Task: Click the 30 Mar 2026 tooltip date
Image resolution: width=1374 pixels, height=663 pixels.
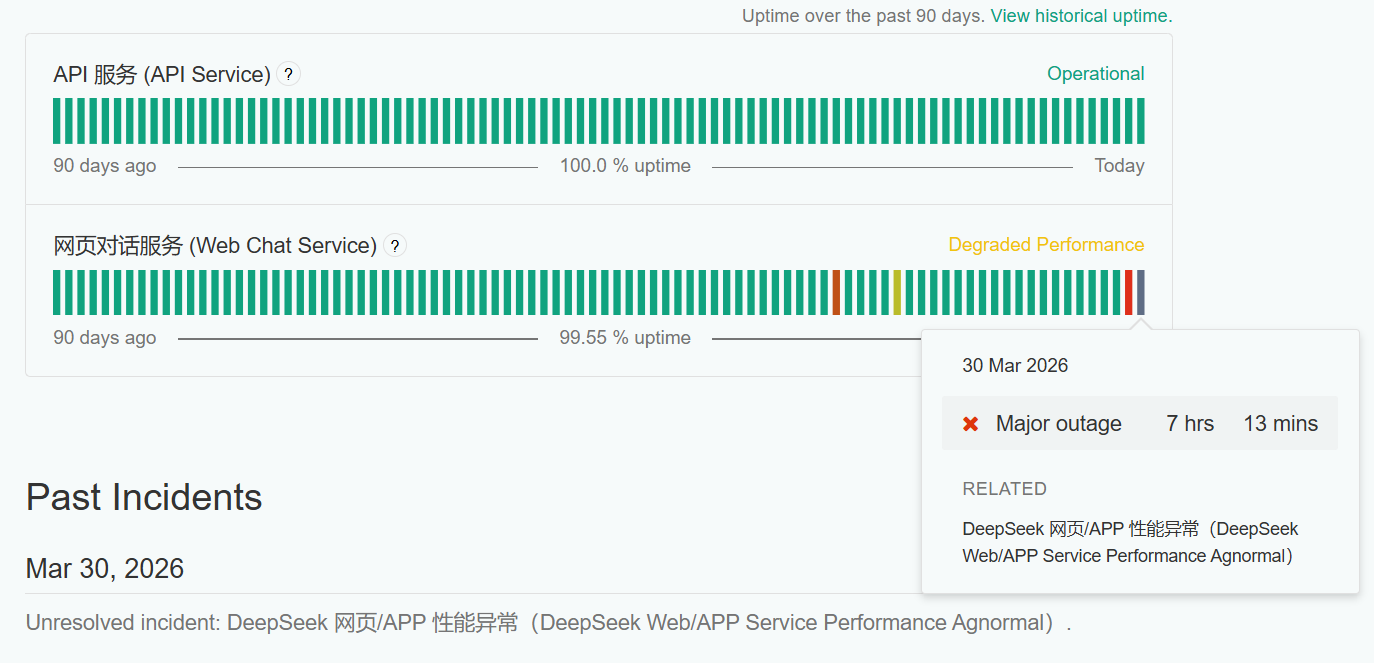Action: pyautogui.click(x=1015, y=366)
